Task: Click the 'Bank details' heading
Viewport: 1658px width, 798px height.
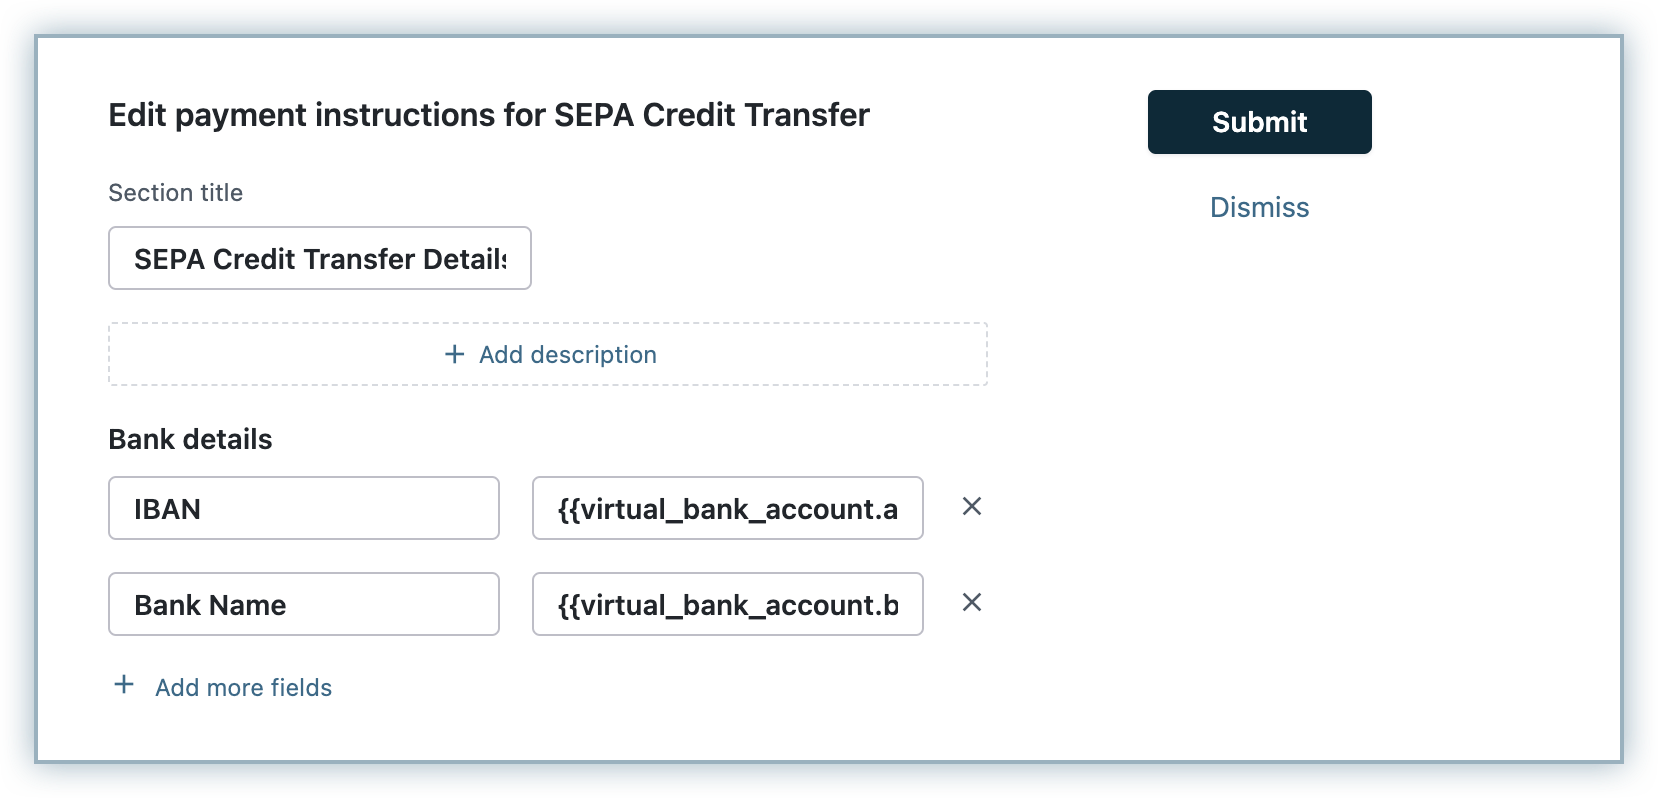Action: [190, 439]
